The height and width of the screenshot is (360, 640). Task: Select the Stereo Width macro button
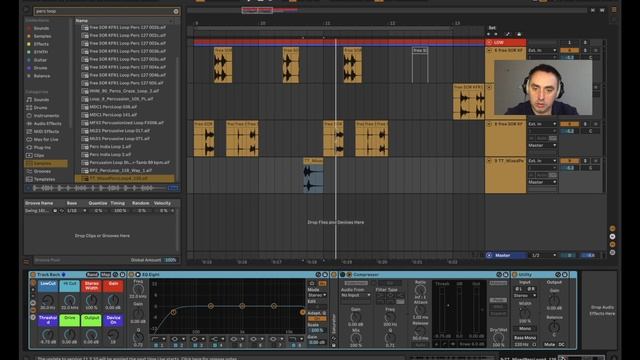tap(91, 286)
